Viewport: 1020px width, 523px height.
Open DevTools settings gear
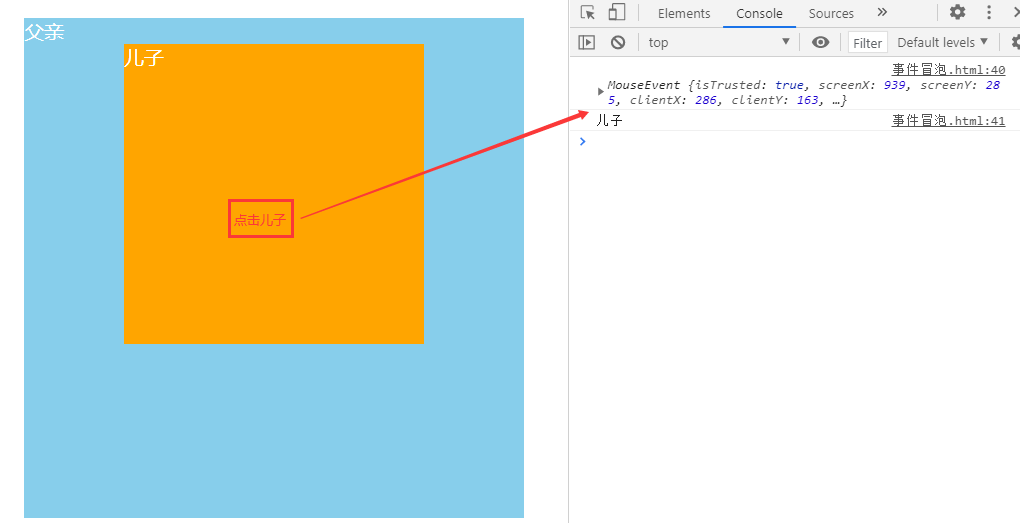click(957, 13)
